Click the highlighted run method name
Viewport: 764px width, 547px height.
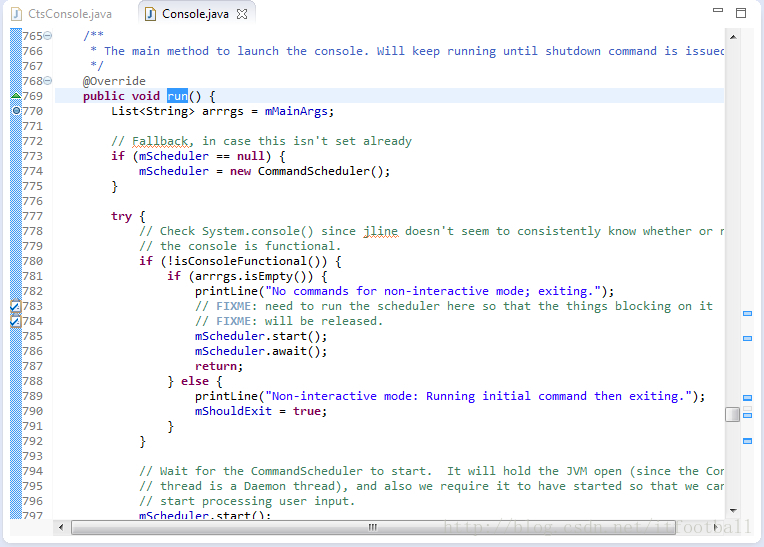click(177, 96)
